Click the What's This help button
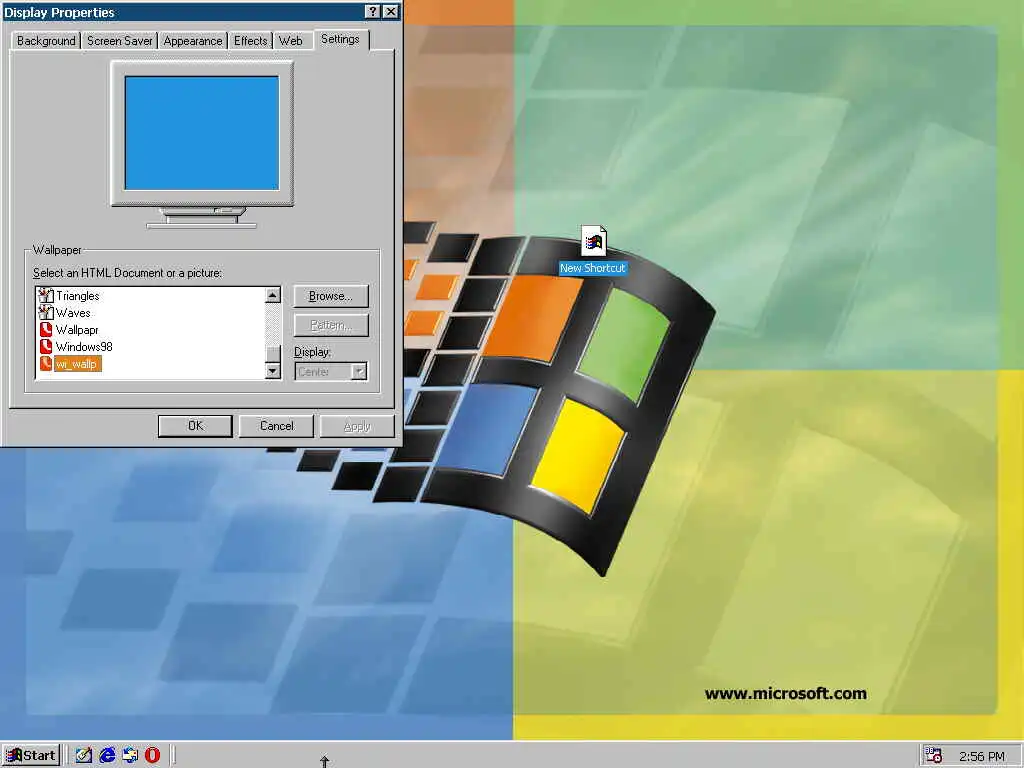Viewport: 1024px width, 768px height. 372,12
